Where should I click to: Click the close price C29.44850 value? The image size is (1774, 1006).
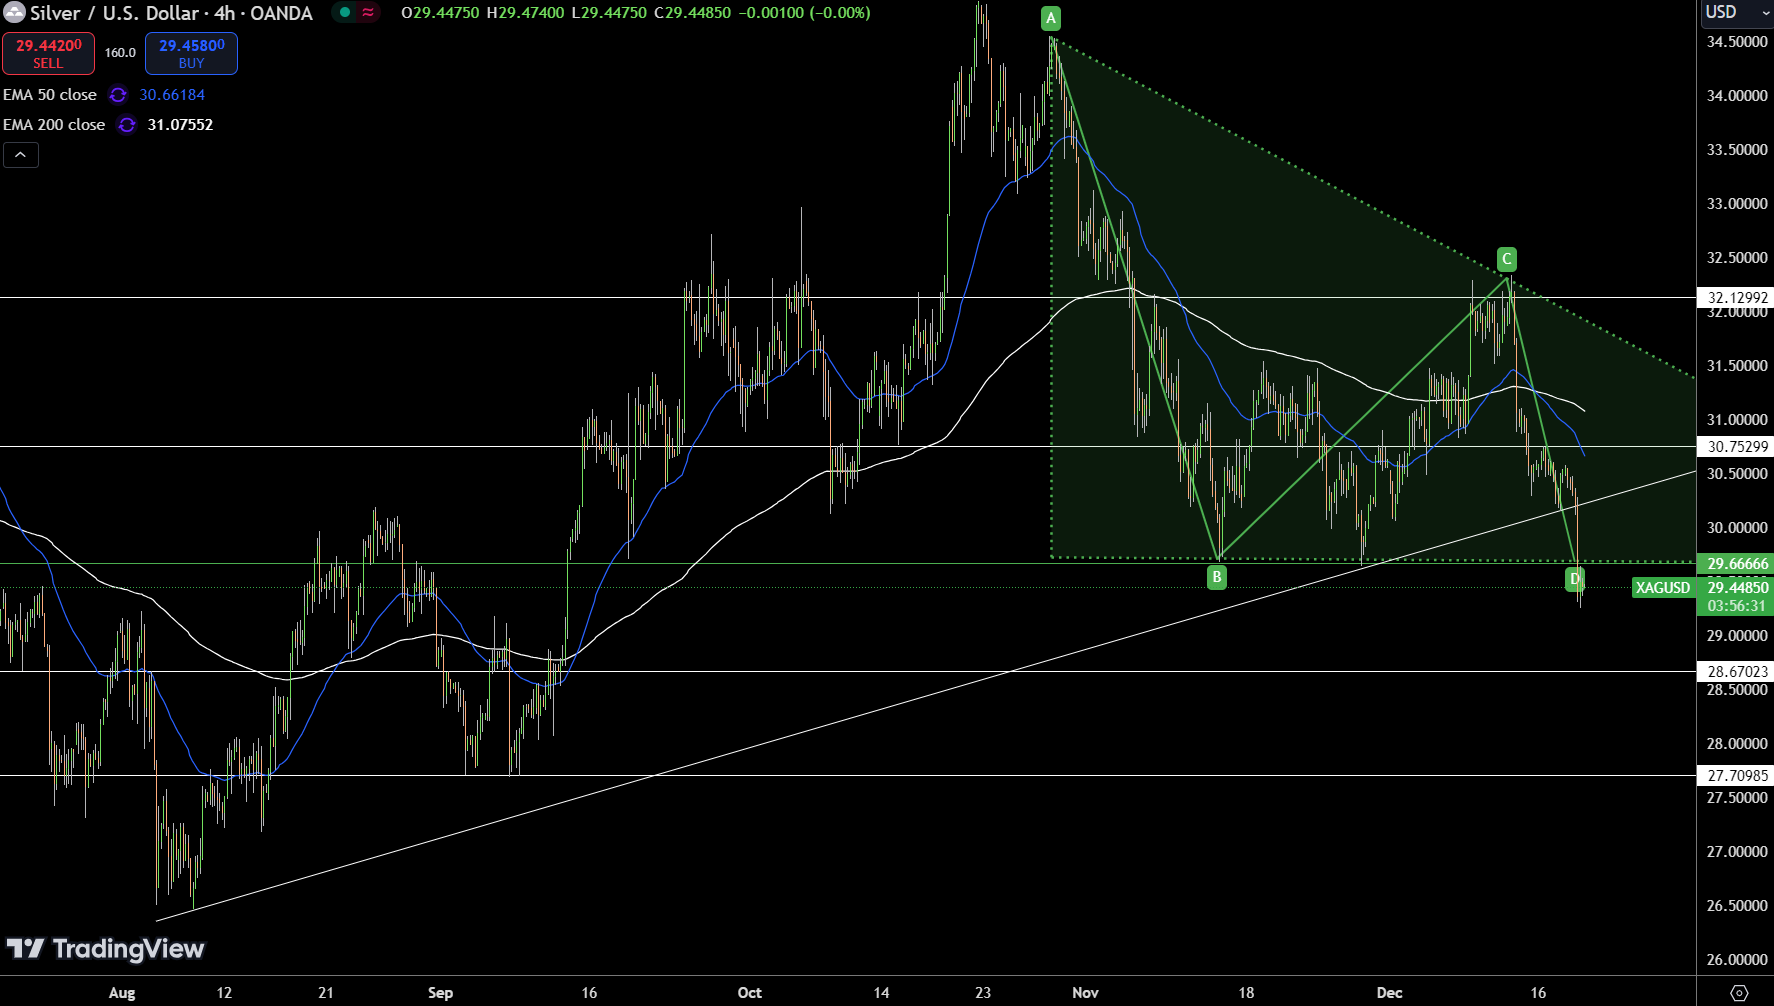[692, 13]
